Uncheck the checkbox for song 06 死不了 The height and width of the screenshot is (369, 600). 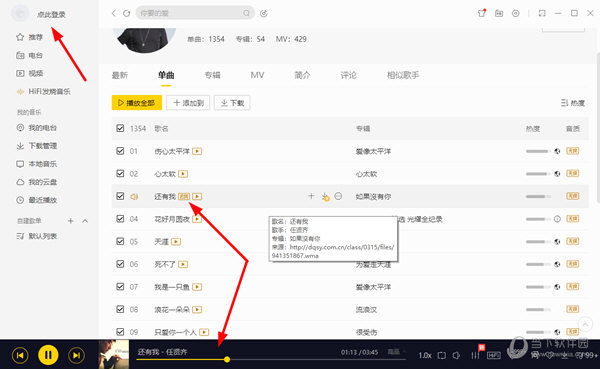click(x=120, y=264)
